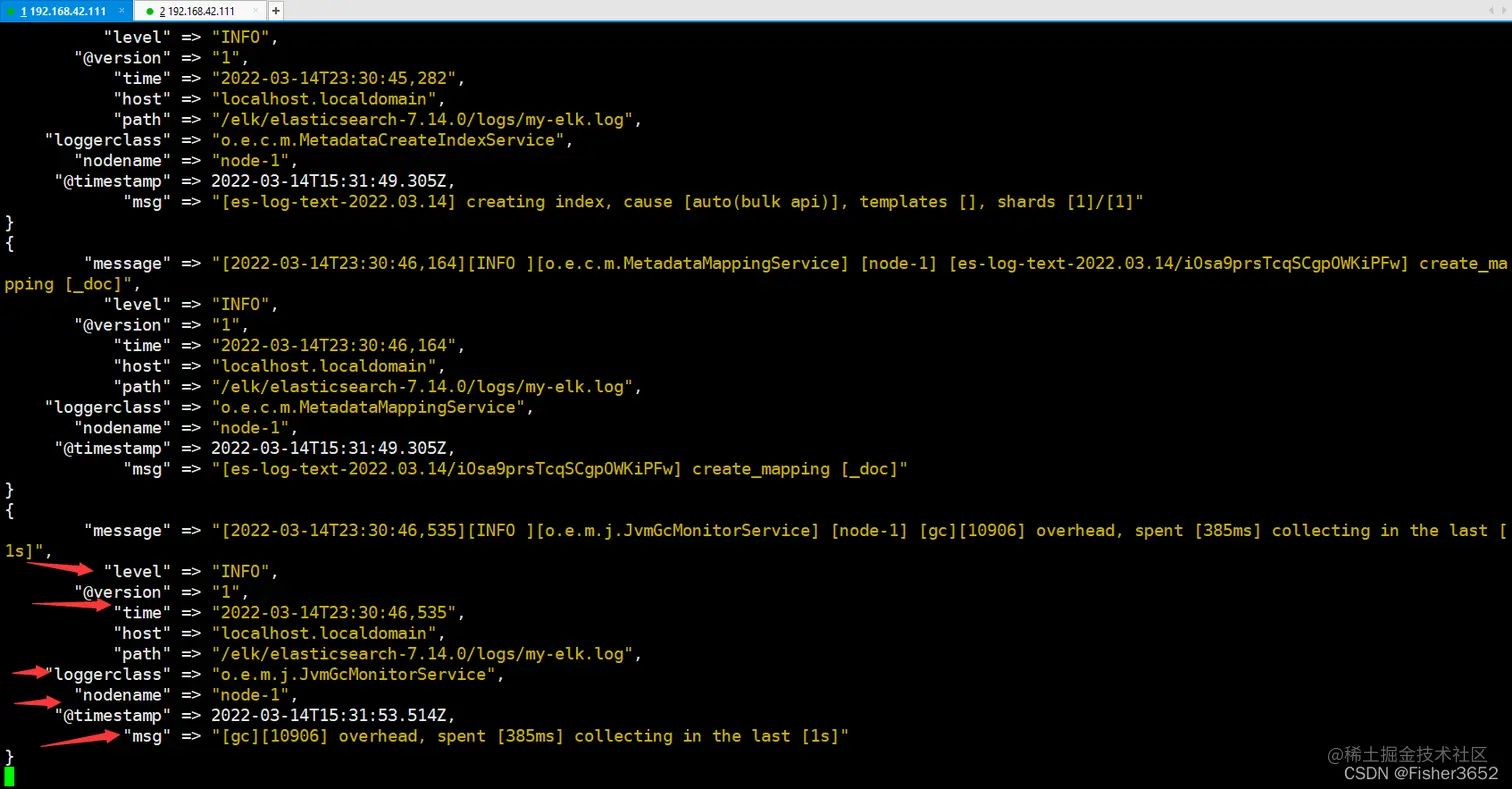Click the "msg" key beside the [gc][10906] value
Screen dimensions: 1512x789
(x=147, y=737)
